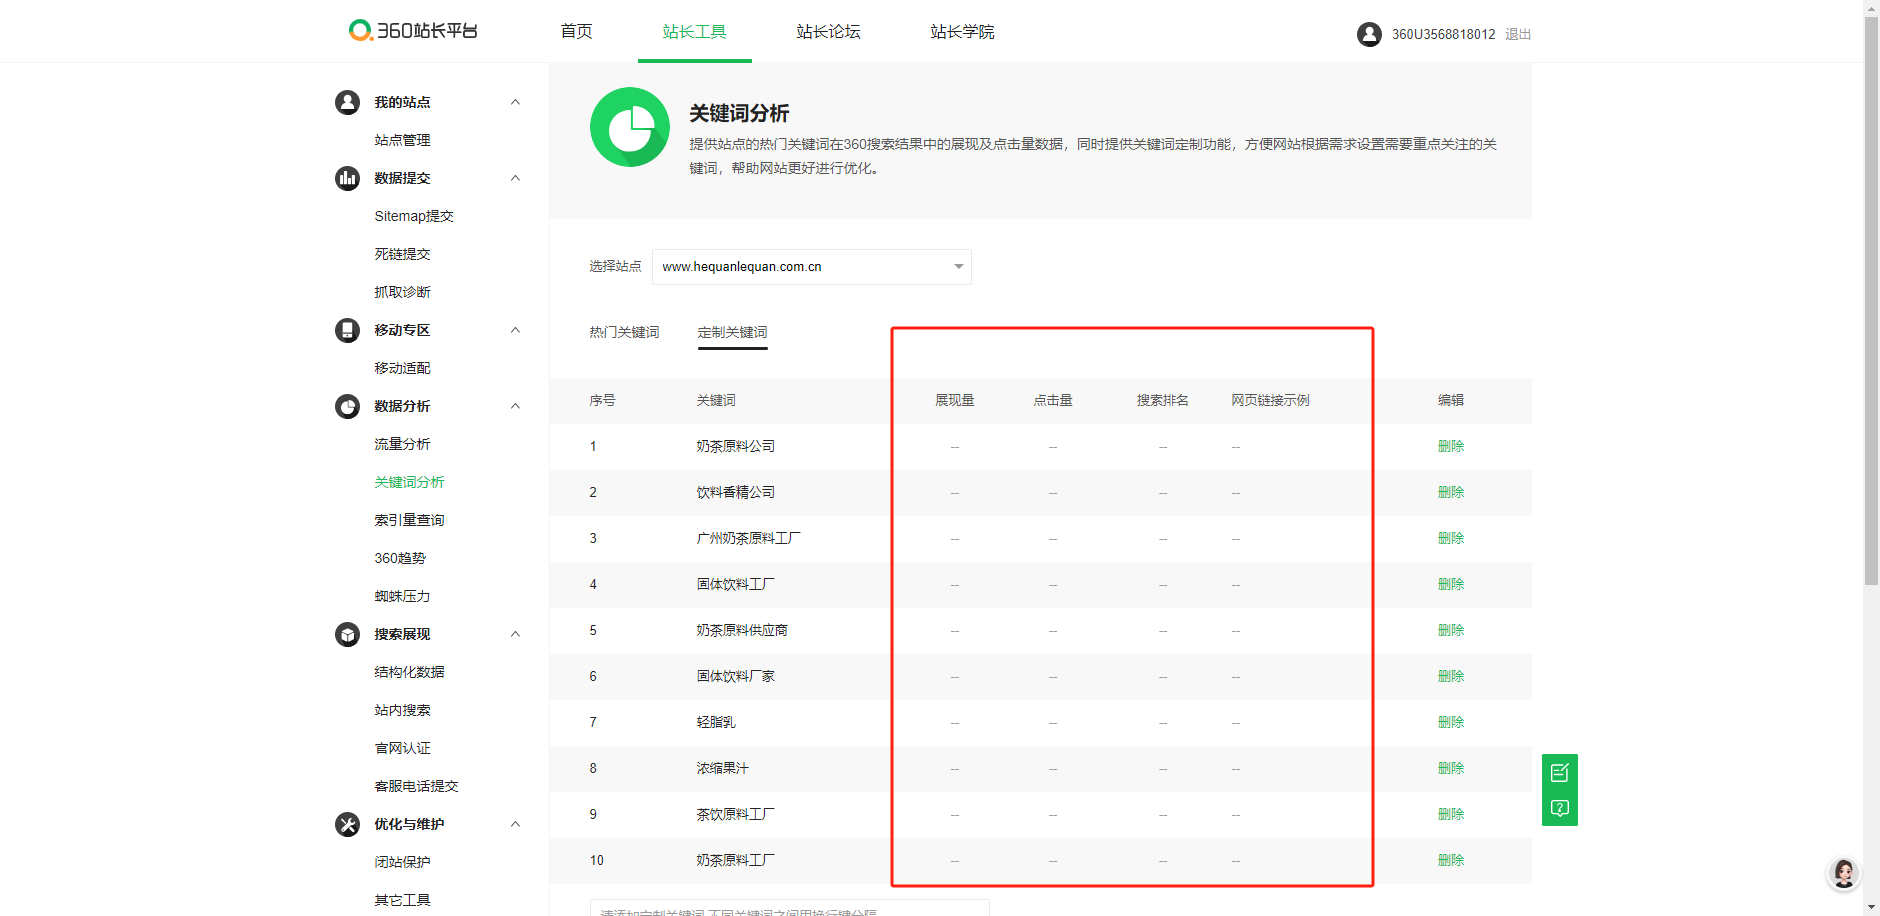Click the 优化与维护 tools icon

tap(347, 824)
